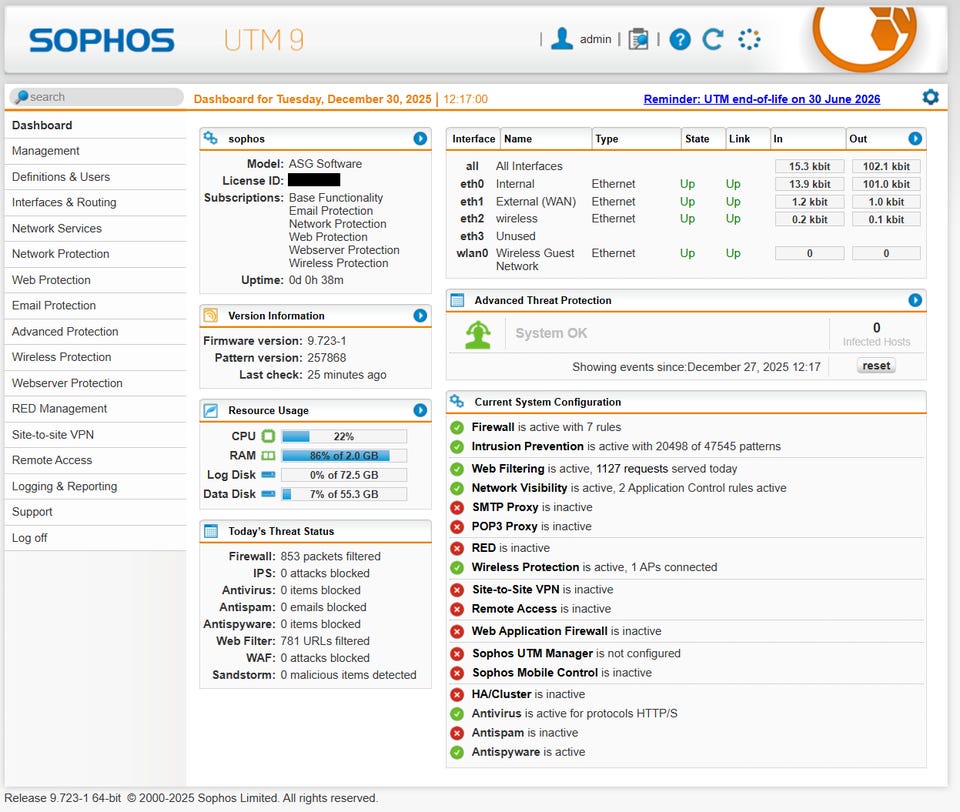The width and height of the screenshot is (960, 812).
Task: Click the Pattern version 257868 value
Action: [326, 358]
